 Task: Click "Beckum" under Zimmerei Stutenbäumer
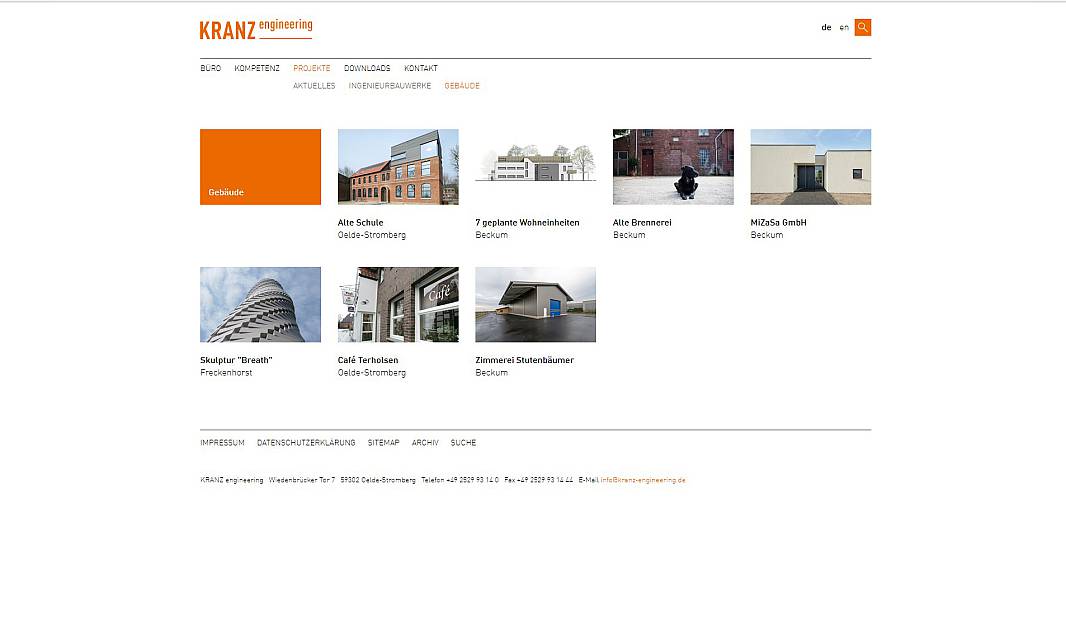pos(492,373)
